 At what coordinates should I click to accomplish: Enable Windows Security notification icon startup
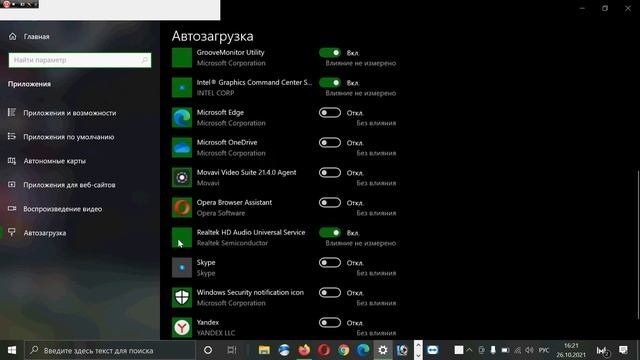click(330, 293)
